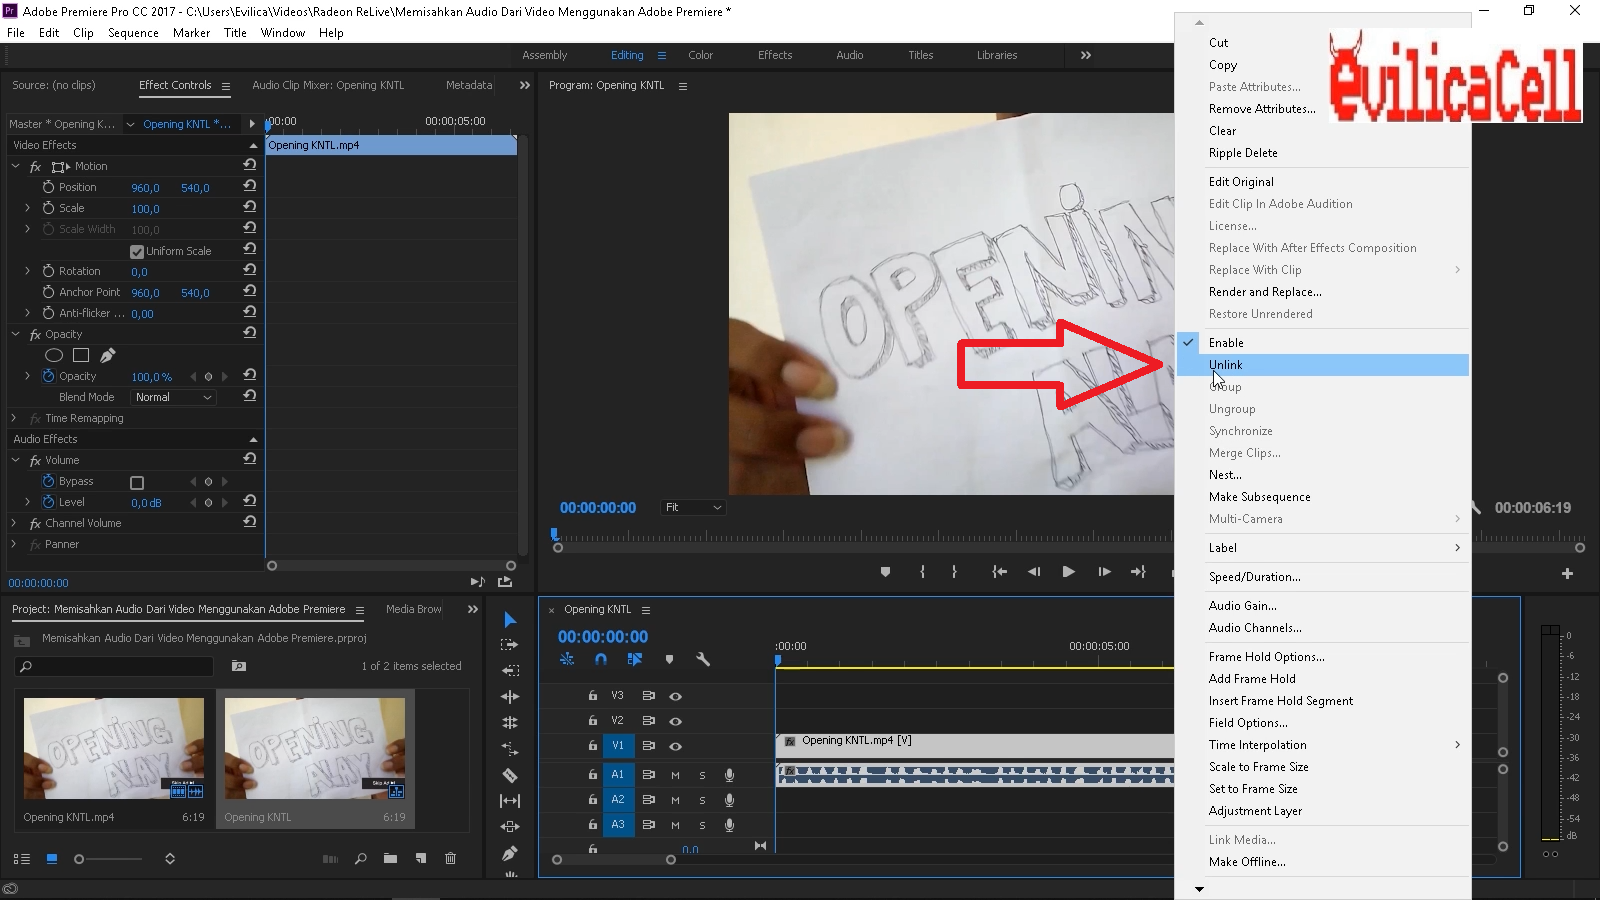The width and height of the screenshot is (1600, 900).
Task: Toggle Volume Bypass checkbox
Action: [x=137, y=482]
